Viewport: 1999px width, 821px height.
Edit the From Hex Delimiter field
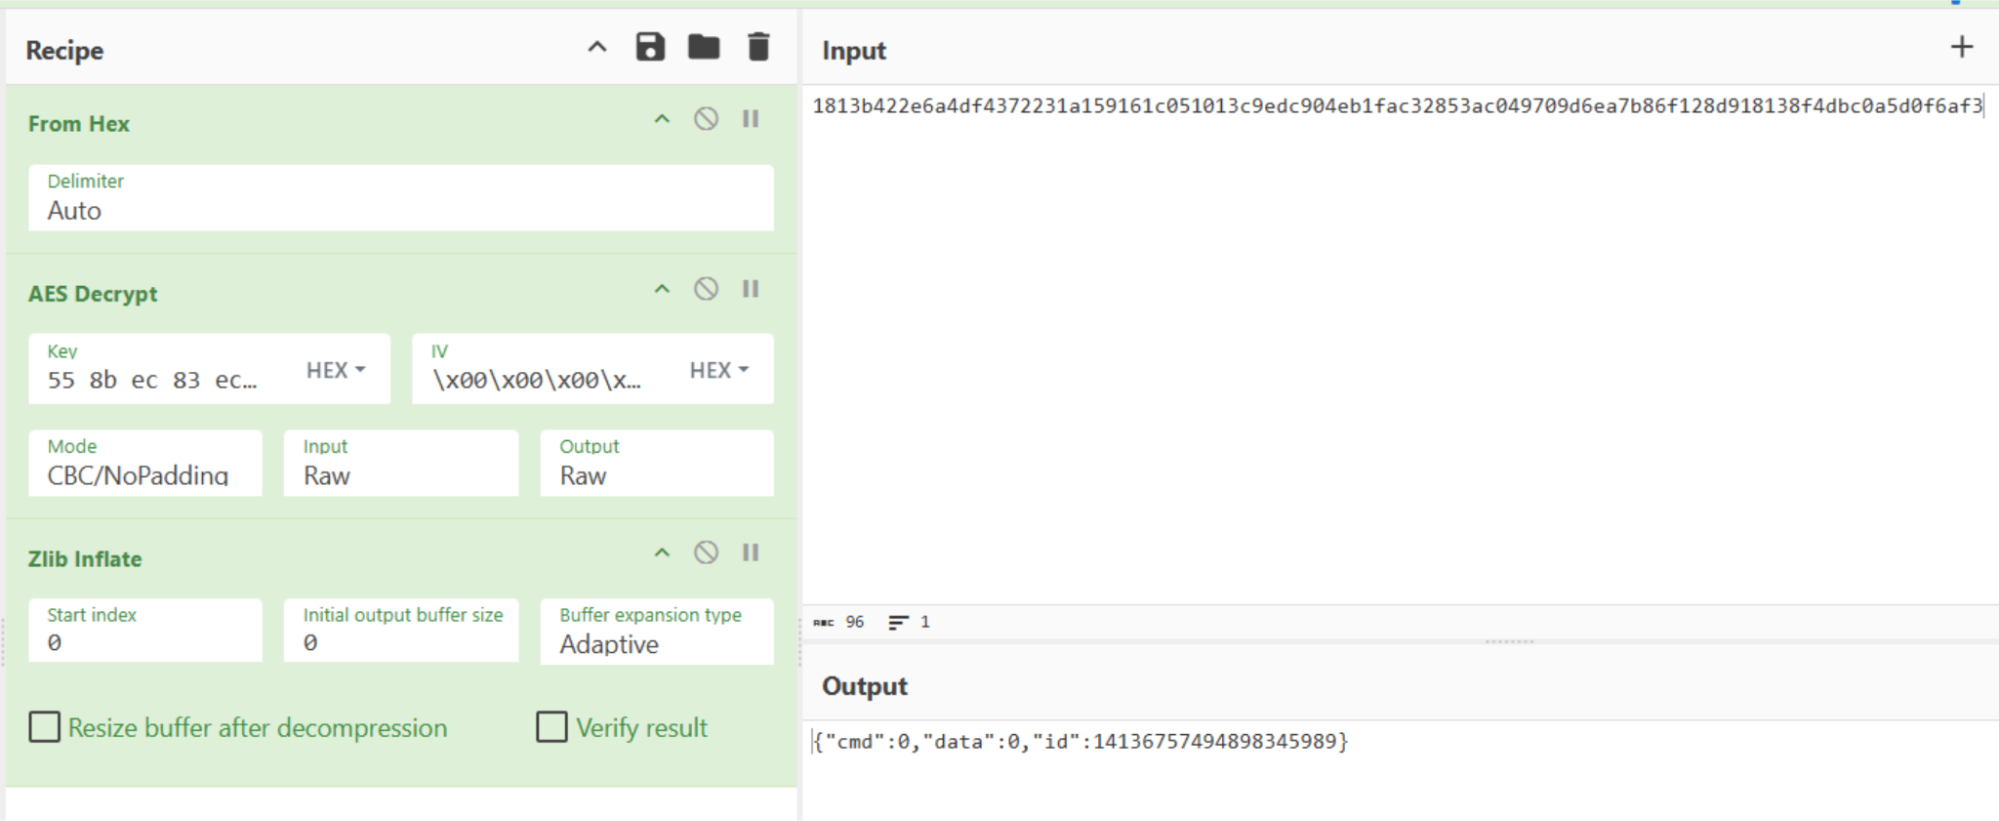(401, 198)
